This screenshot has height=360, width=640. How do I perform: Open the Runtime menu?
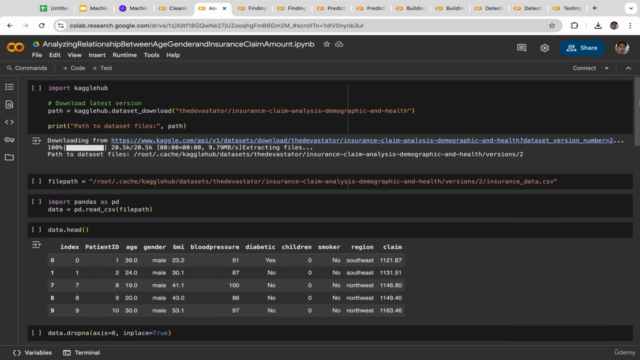(124, 55)
